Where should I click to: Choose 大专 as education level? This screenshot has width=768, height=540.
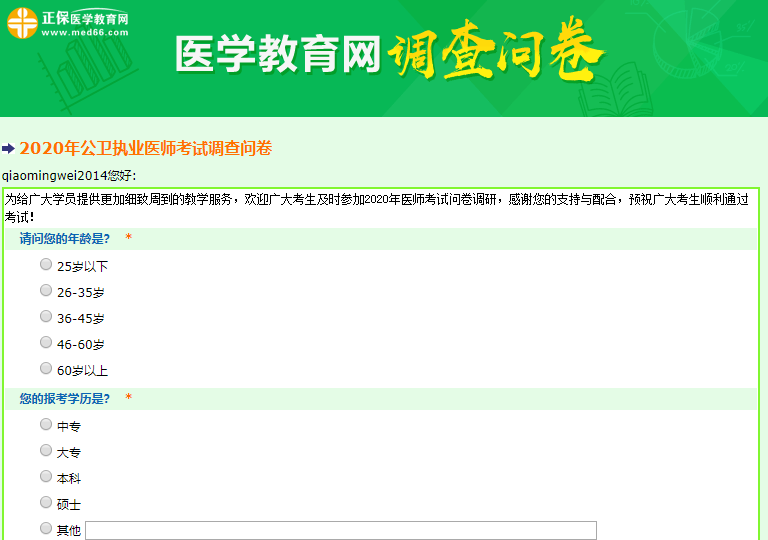(x=46, y=451)
